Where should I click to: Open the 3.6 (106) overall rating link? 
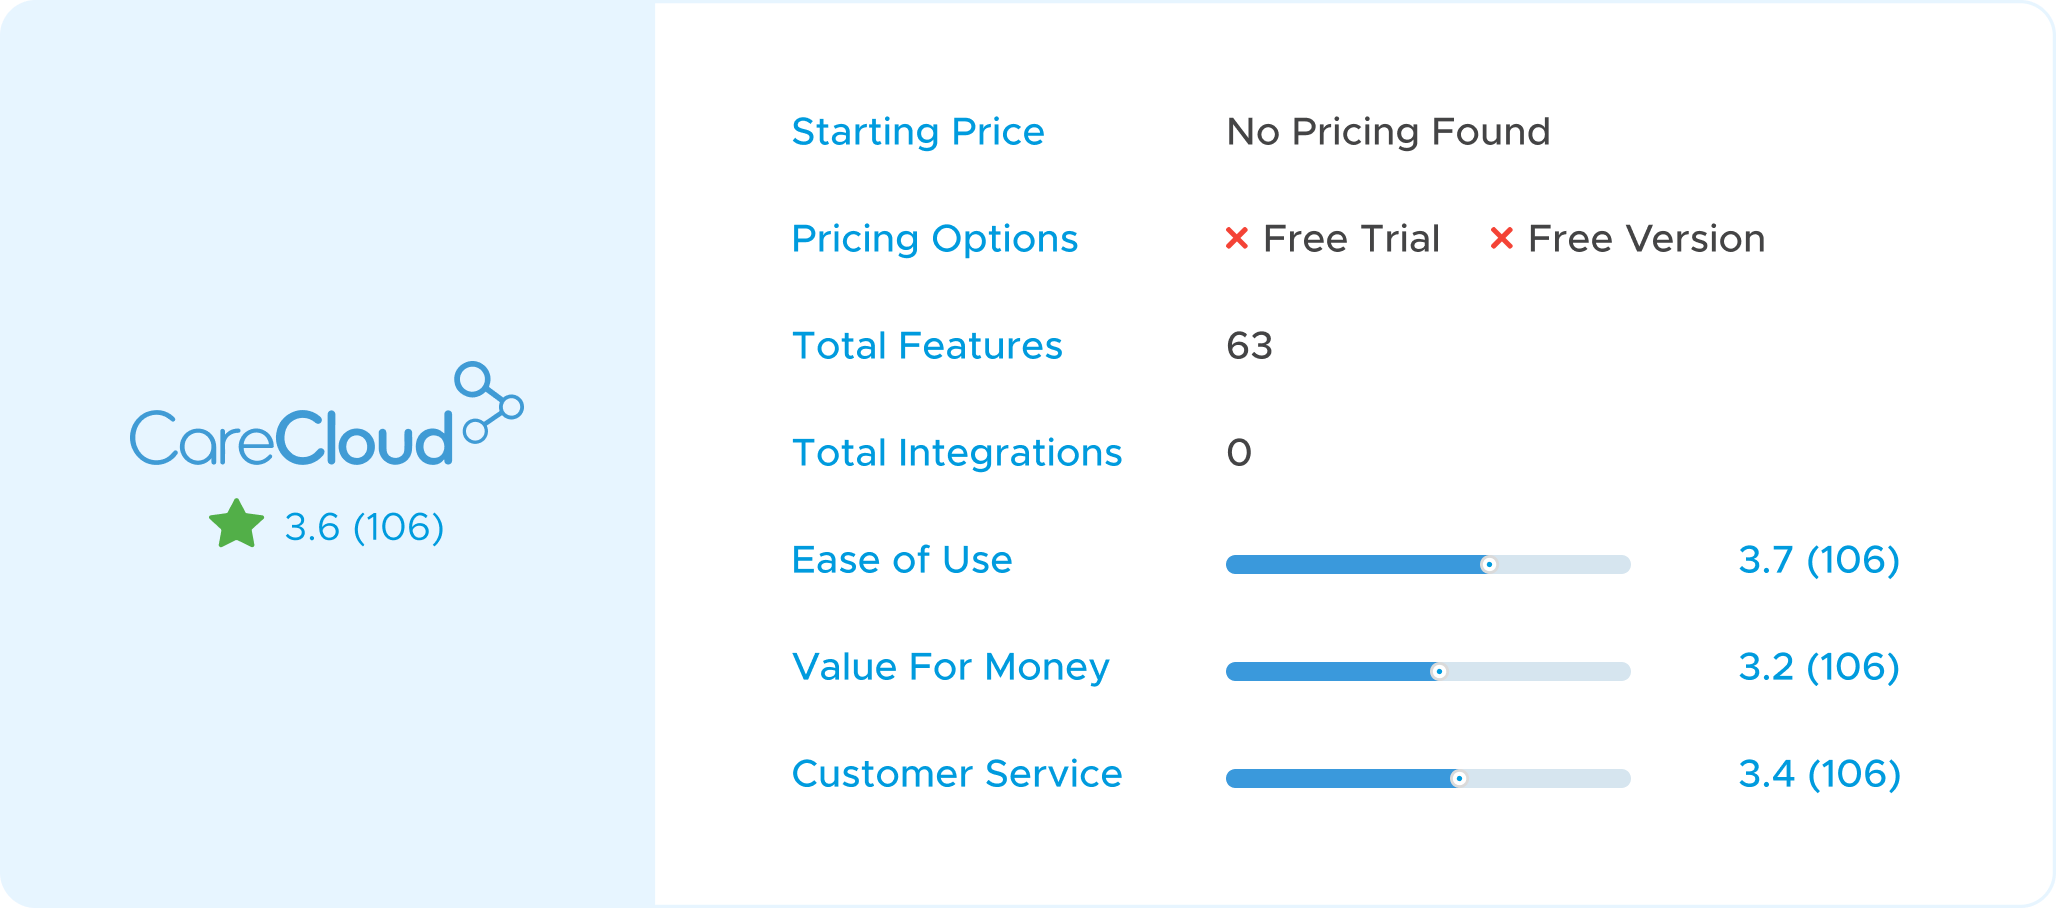[x=364, y=527]
